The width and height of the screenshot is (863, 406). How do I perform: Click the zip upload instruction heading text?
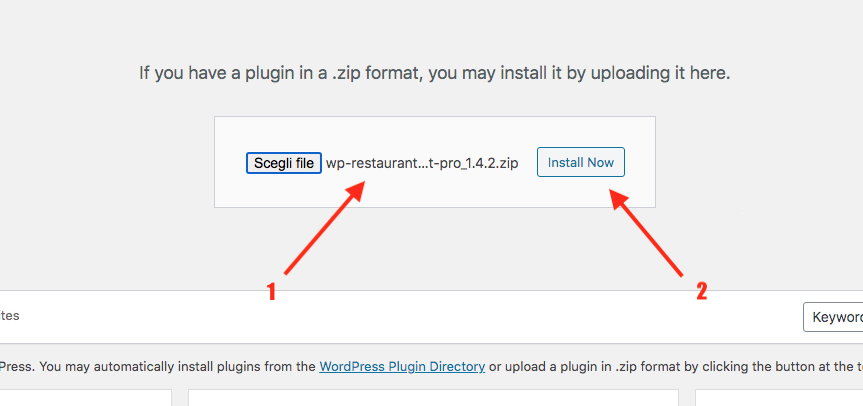[434, 73]
